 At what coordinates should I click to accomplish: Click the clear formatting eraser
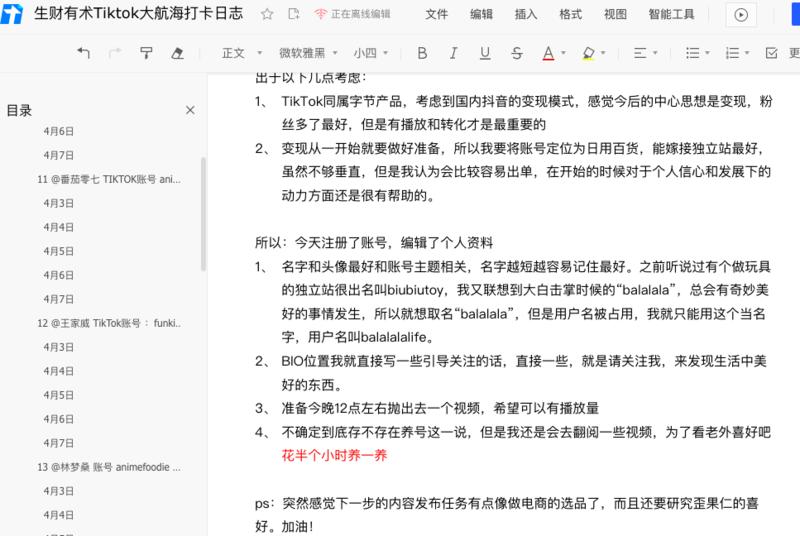pos(179,53)
